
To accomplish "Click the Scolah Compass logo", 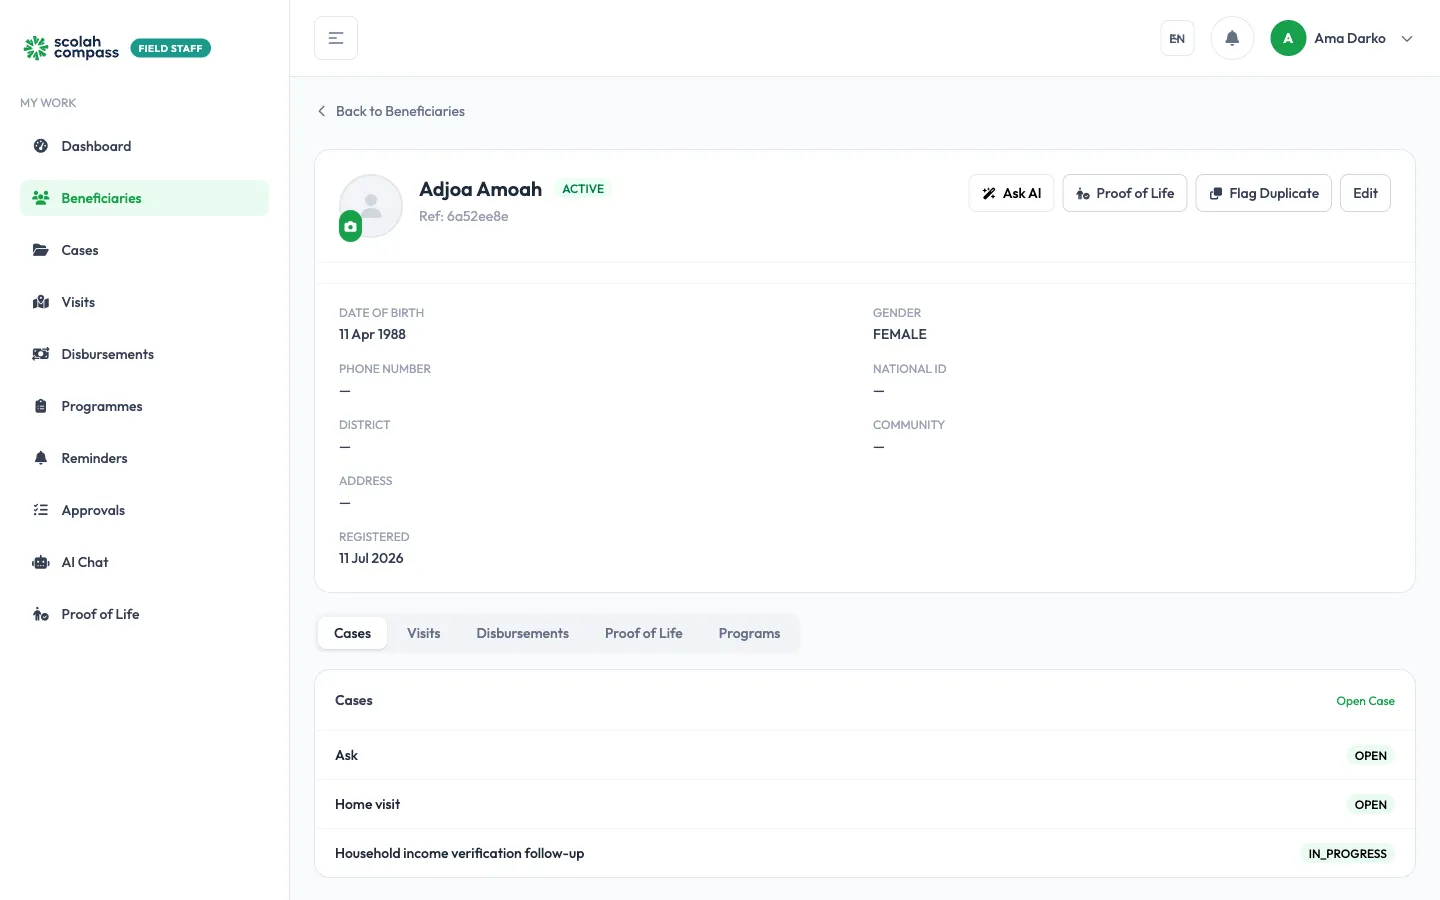I will [x=71, y=47].
